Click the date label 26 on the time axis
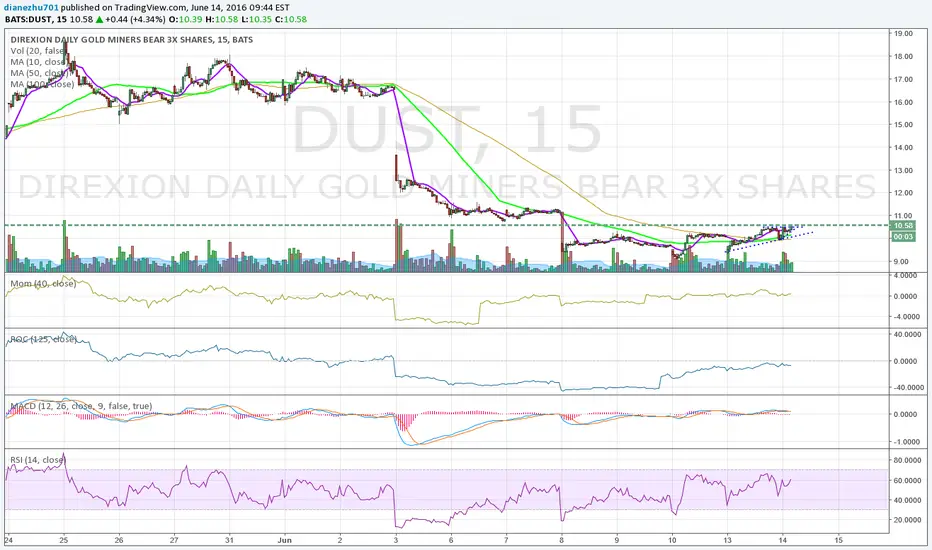The image size is (932, 550). pyautogui.click(x=119, y=540)
